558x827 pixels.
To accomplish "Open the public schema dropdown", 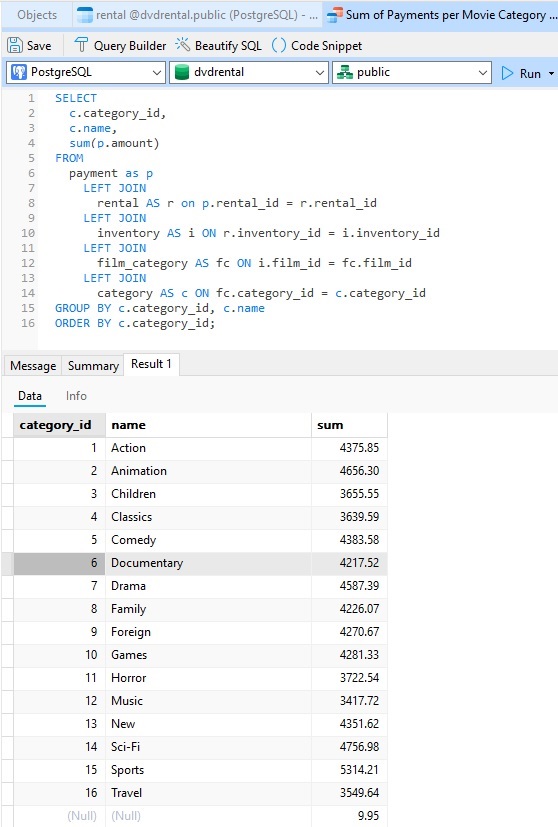I will click(x=411, y=72).
